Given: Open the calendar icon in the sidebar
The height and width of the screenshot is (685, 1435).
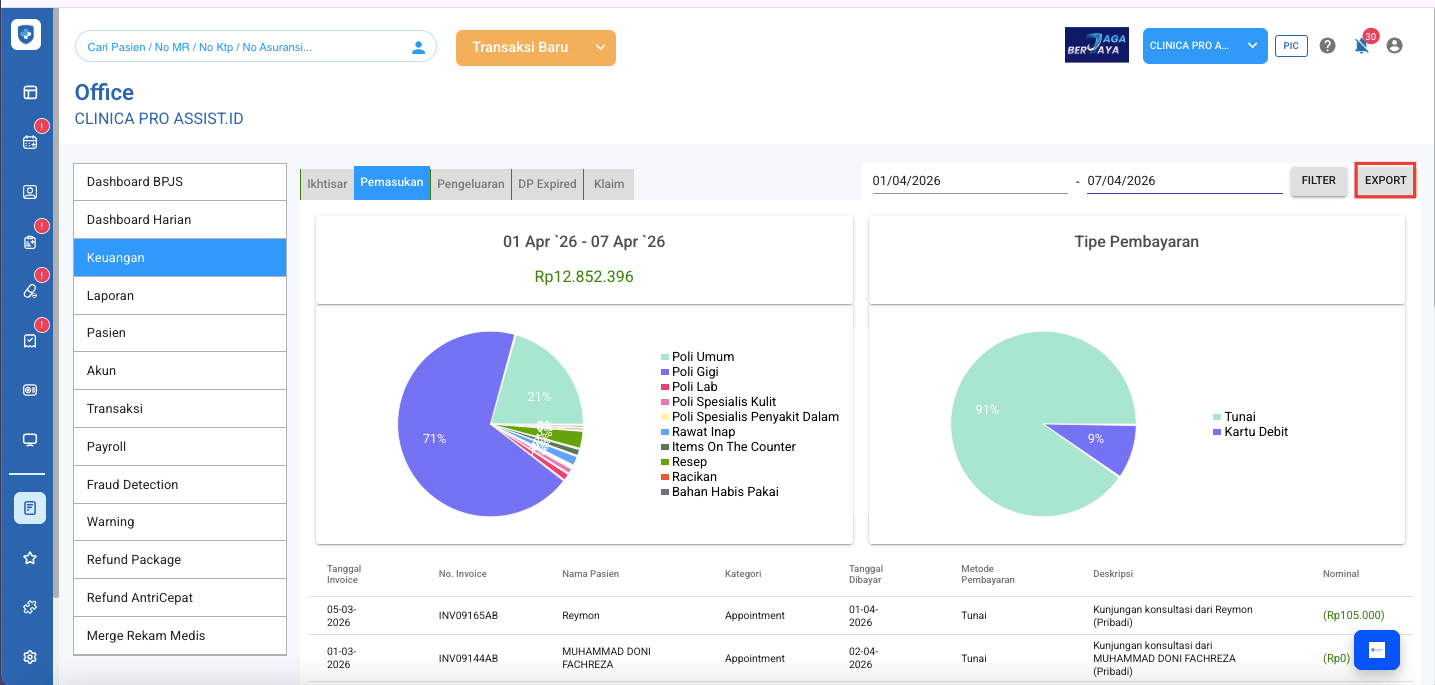Looking at the screenshot, I should coord(30,142).
